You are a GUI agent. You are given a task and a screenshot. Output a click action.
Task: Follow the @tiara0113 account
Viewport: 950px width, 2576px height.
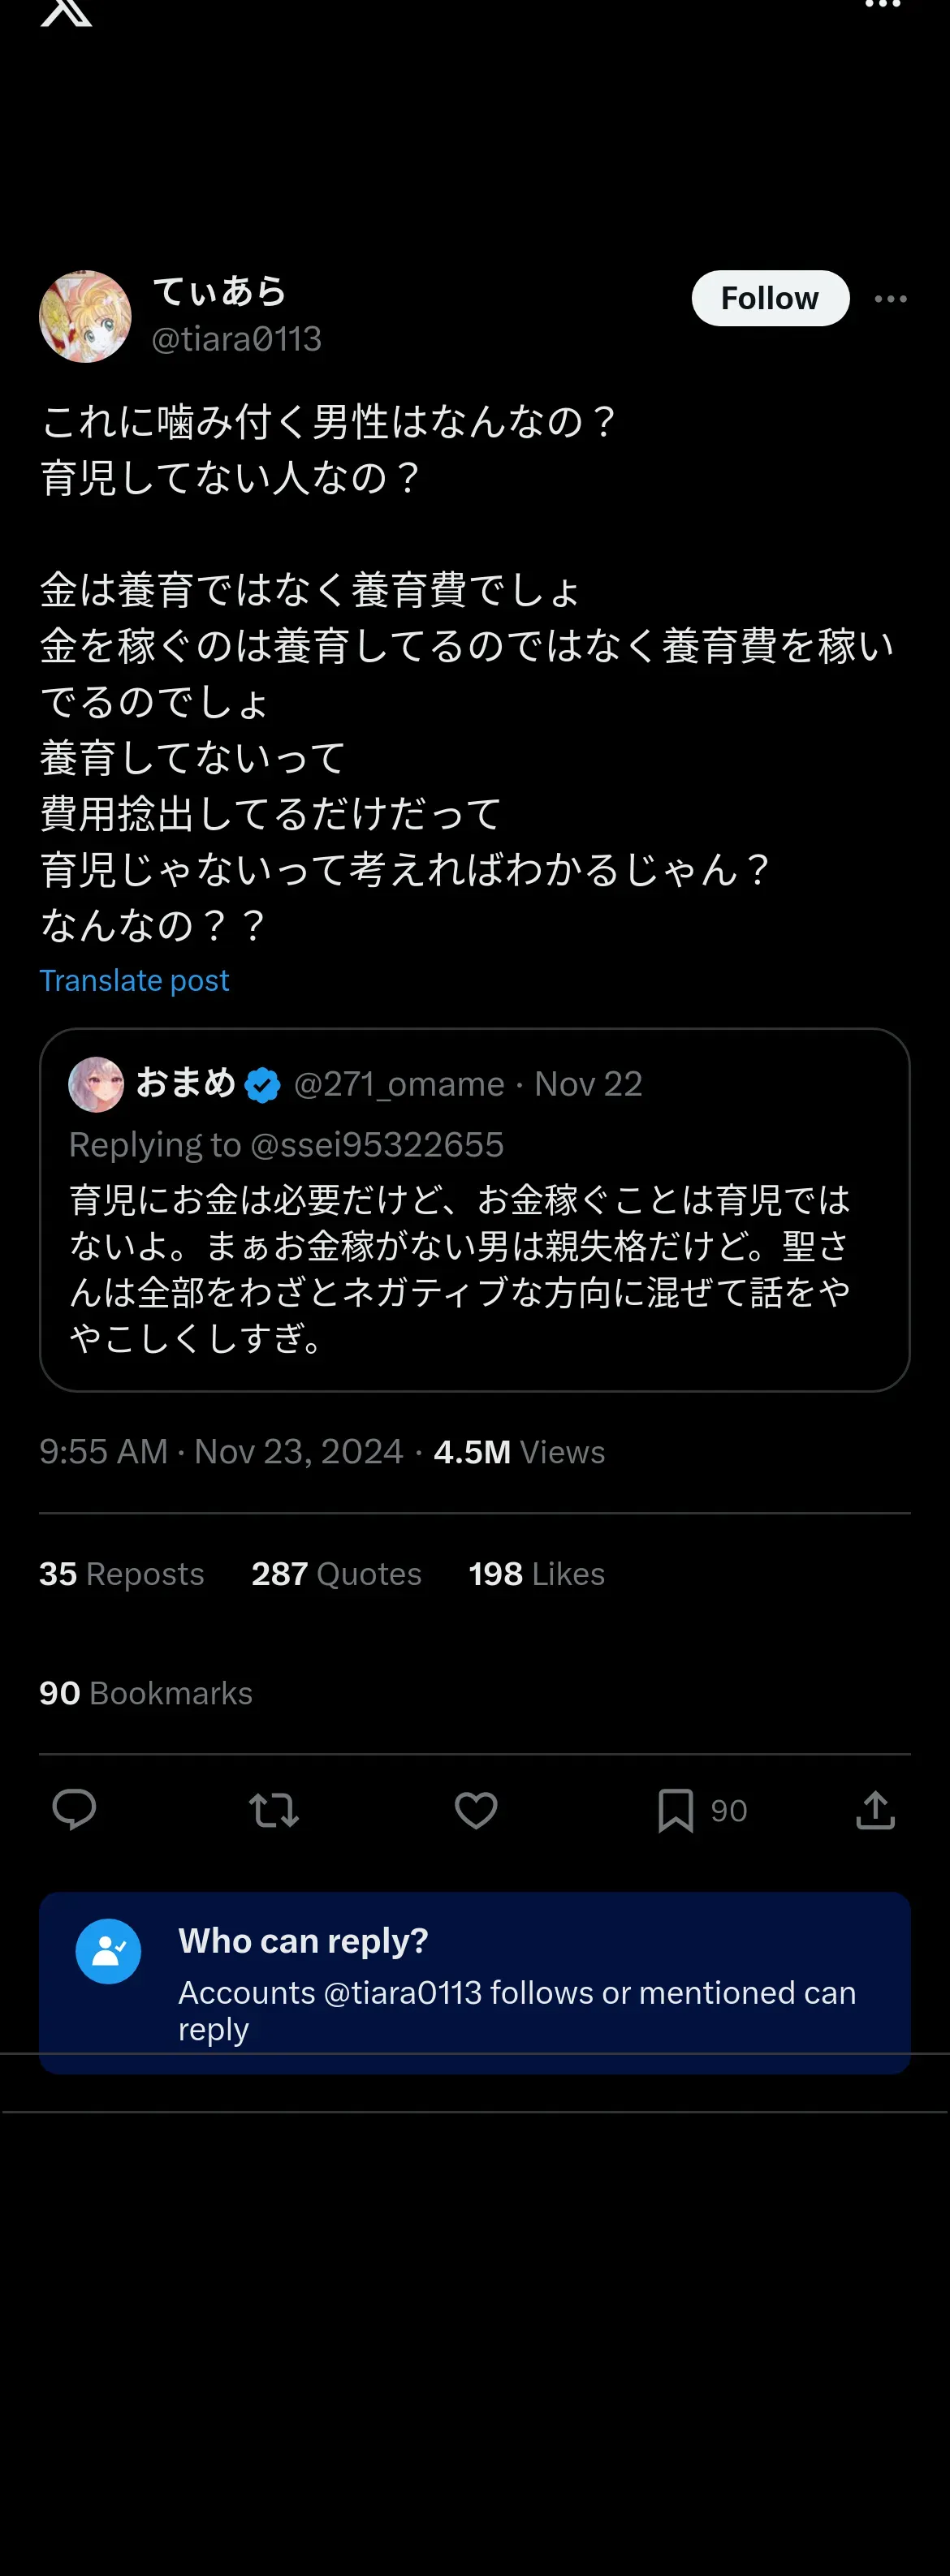[770, 298]
